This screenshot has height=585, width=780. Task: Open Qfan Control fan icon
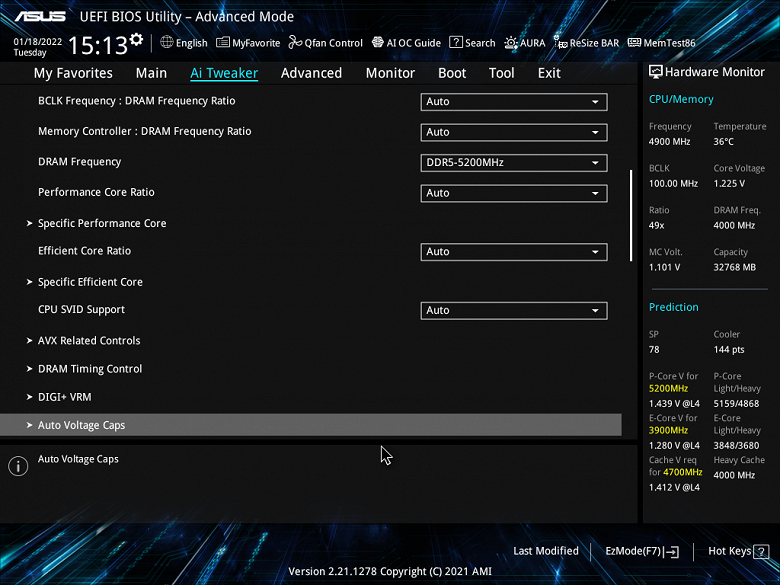click(295, 43)
